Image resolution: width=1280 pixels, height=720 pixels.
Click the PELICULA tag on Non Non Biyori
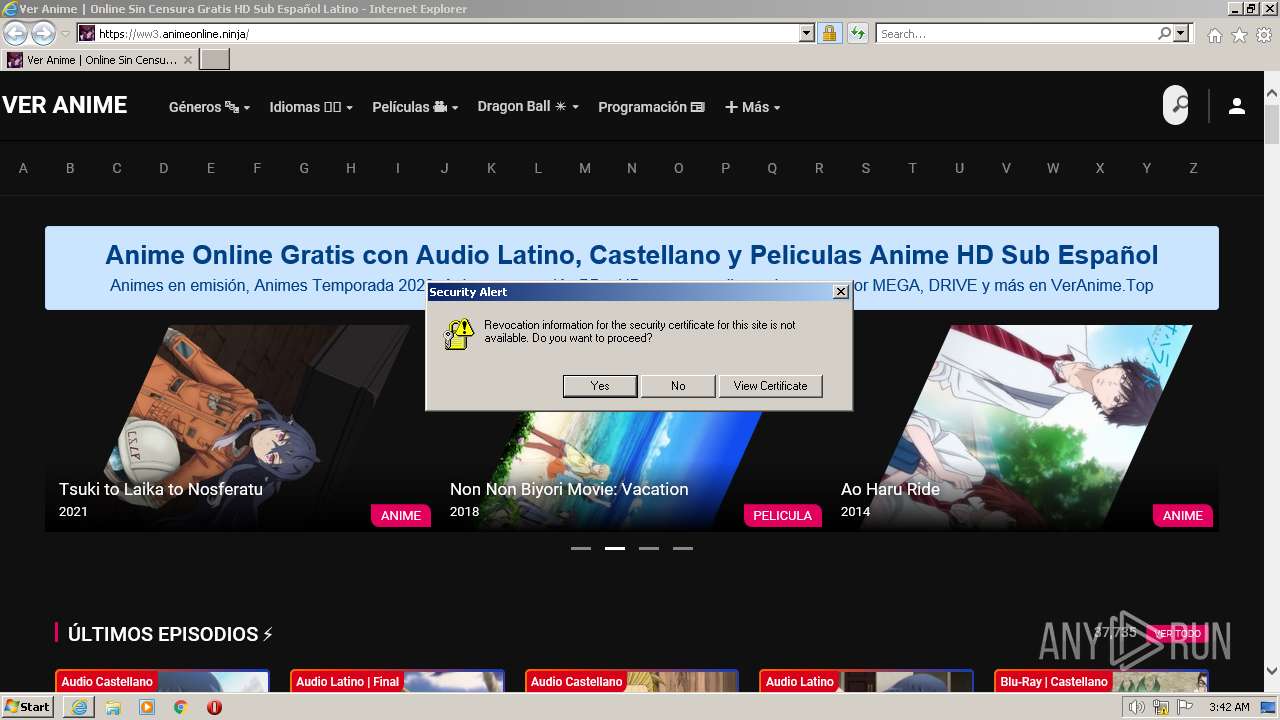(782, 515)
